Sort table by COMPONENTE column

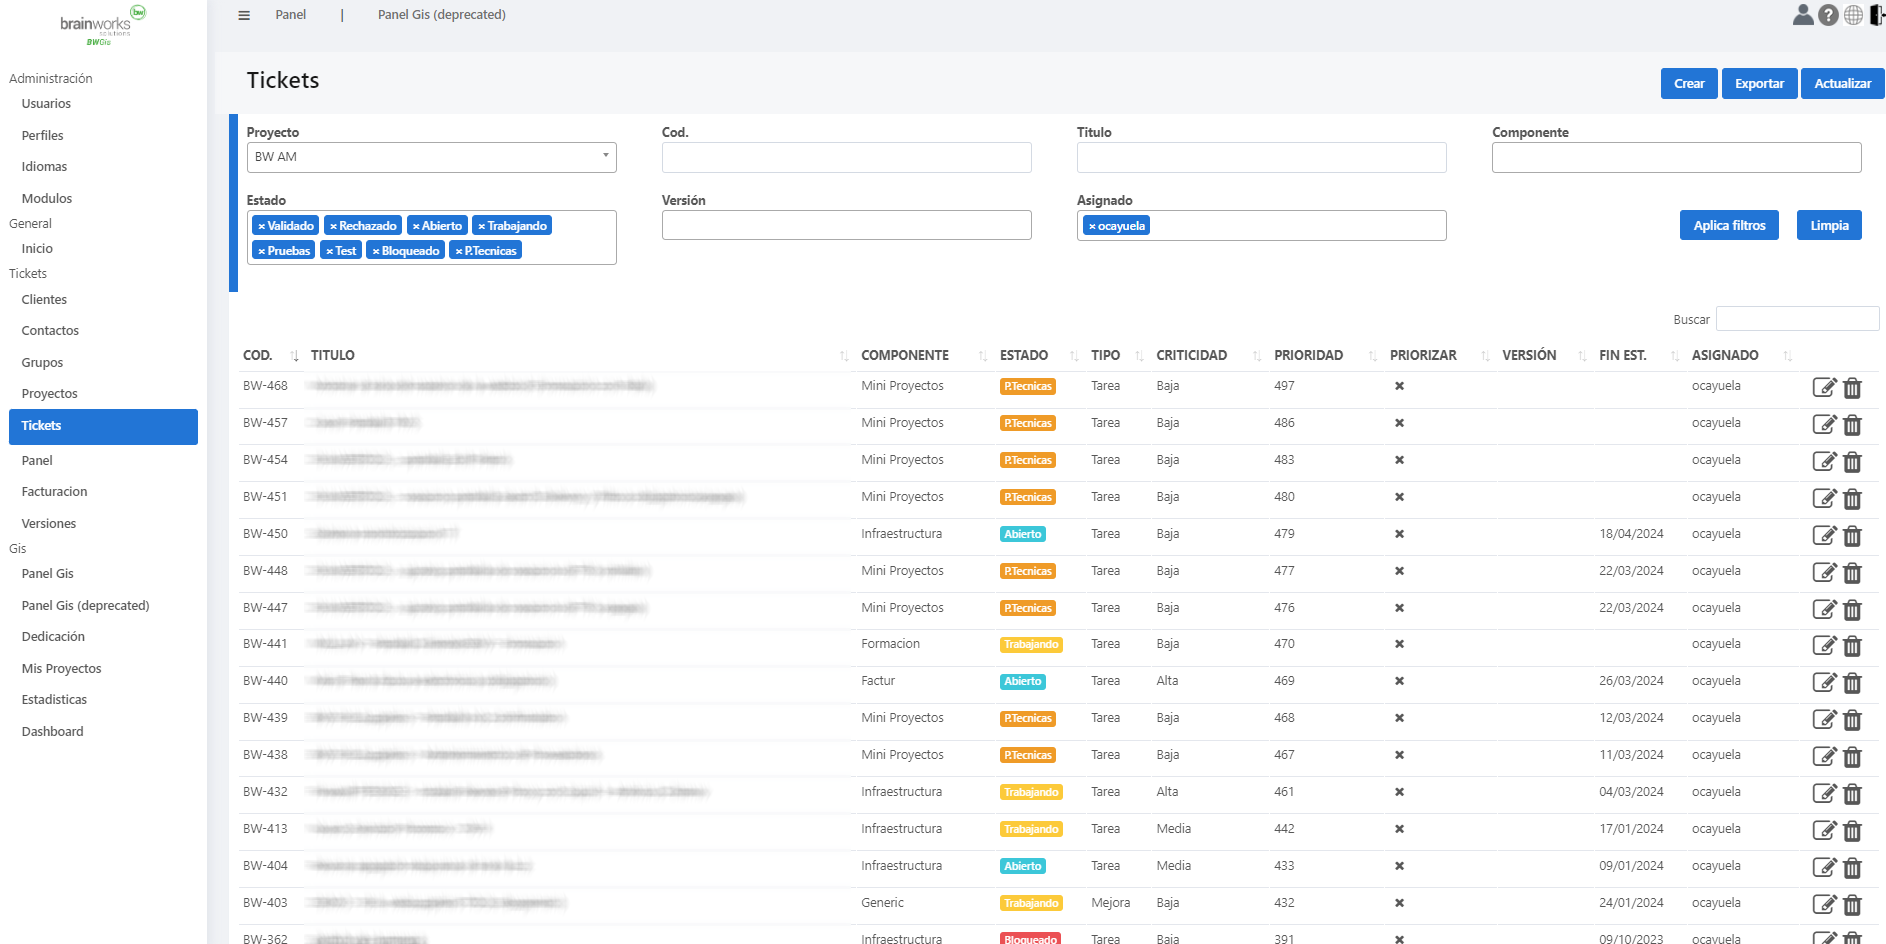924,355
